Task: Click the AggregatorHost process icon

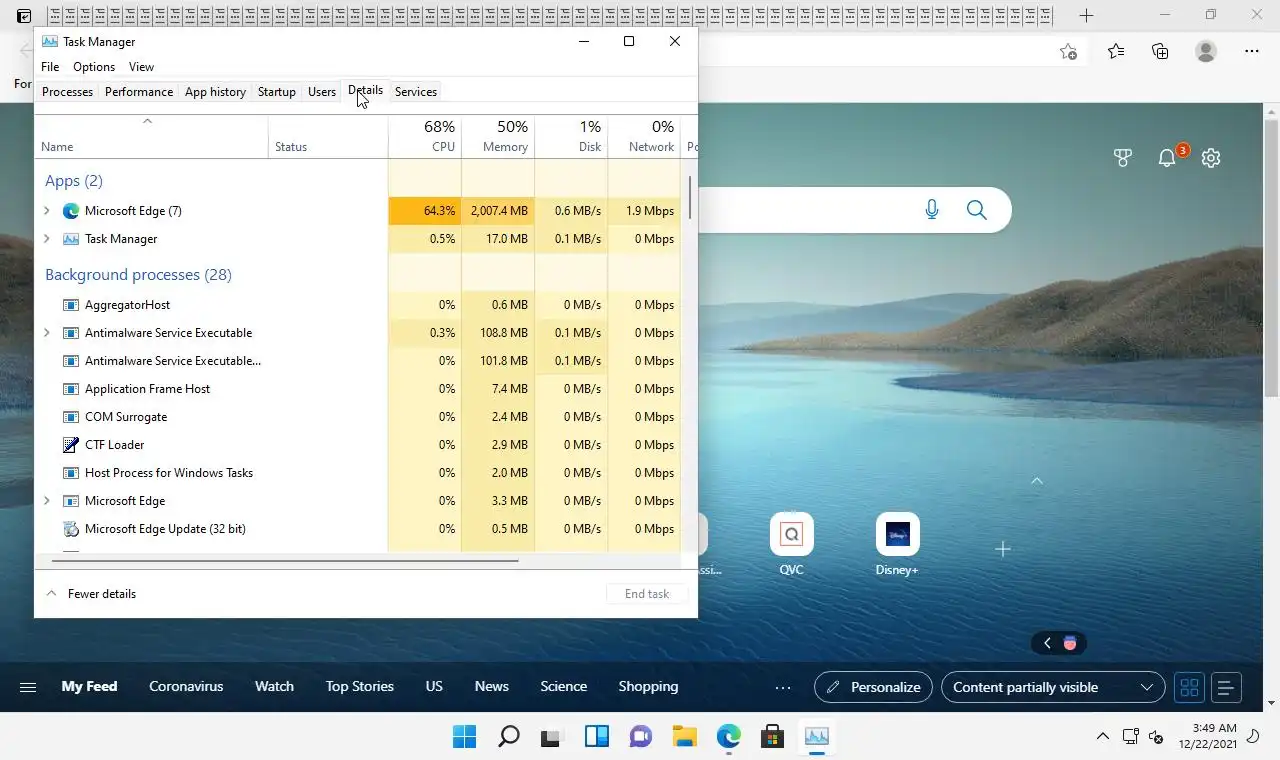Action: tap(71, 305)
